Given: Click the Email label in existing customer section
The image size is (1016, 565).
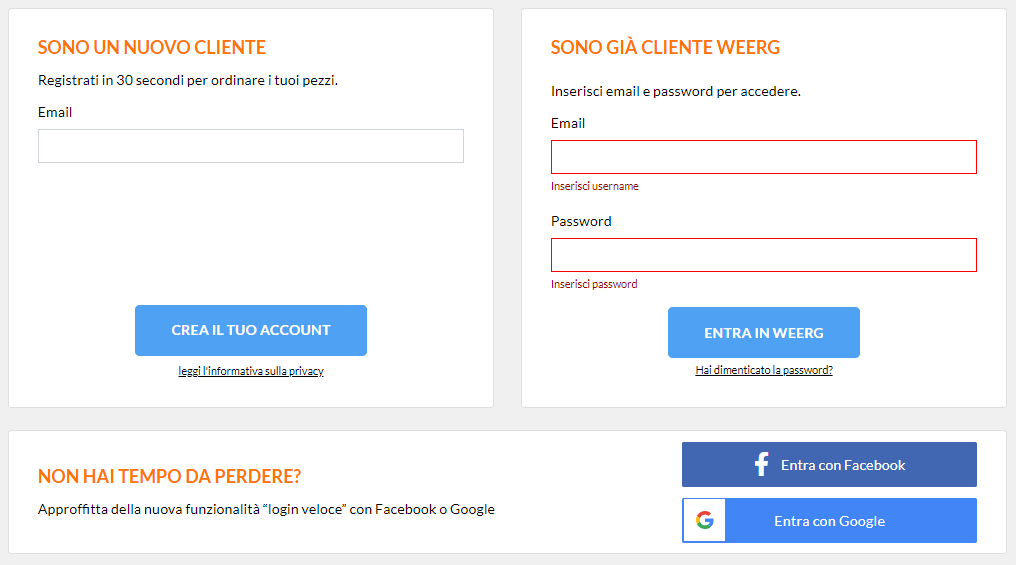Looking at the screenshot, I should click(x=568, y=123).
